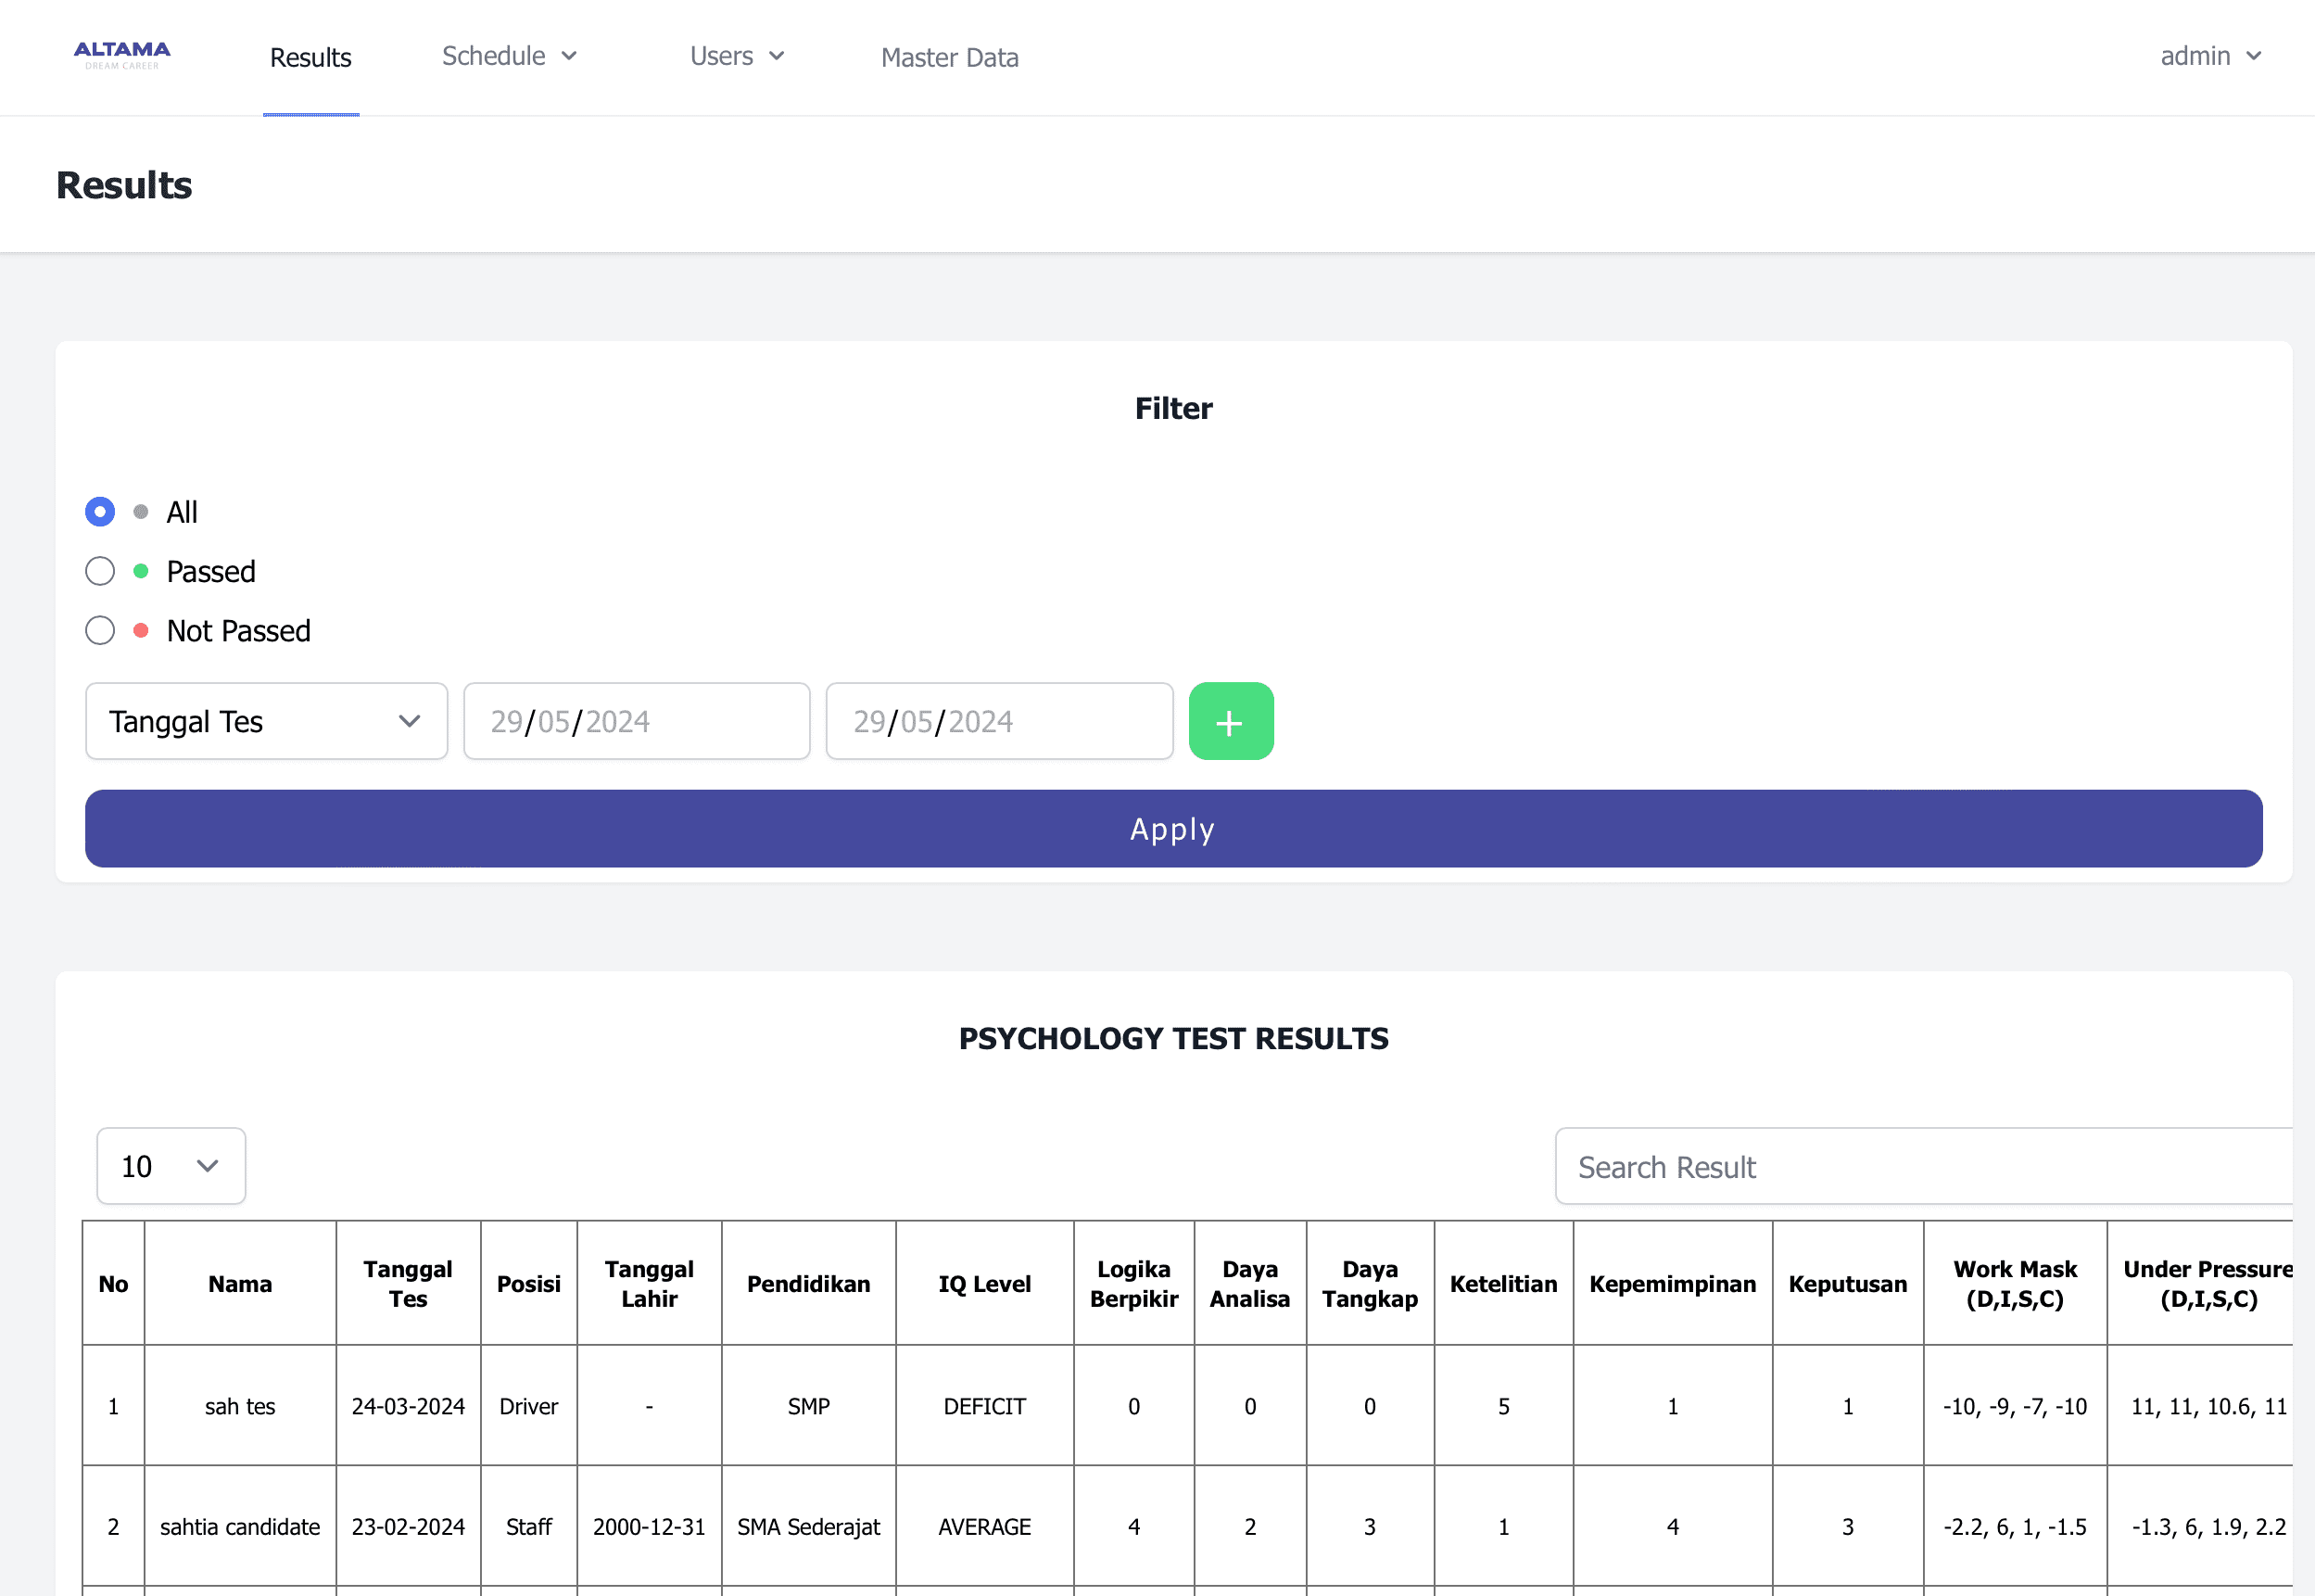Screen dimensions: 2315x1596
Task: Click the Altama Dream Career logo
Action: (122, 55)
